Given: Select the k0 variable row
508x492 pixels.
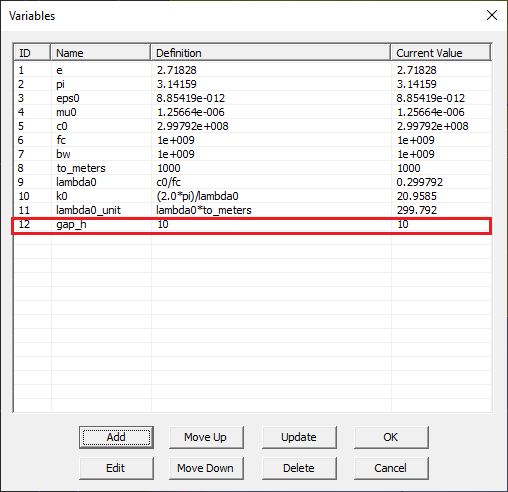Looking at the screenshot, I should click(x=252, y=196).
